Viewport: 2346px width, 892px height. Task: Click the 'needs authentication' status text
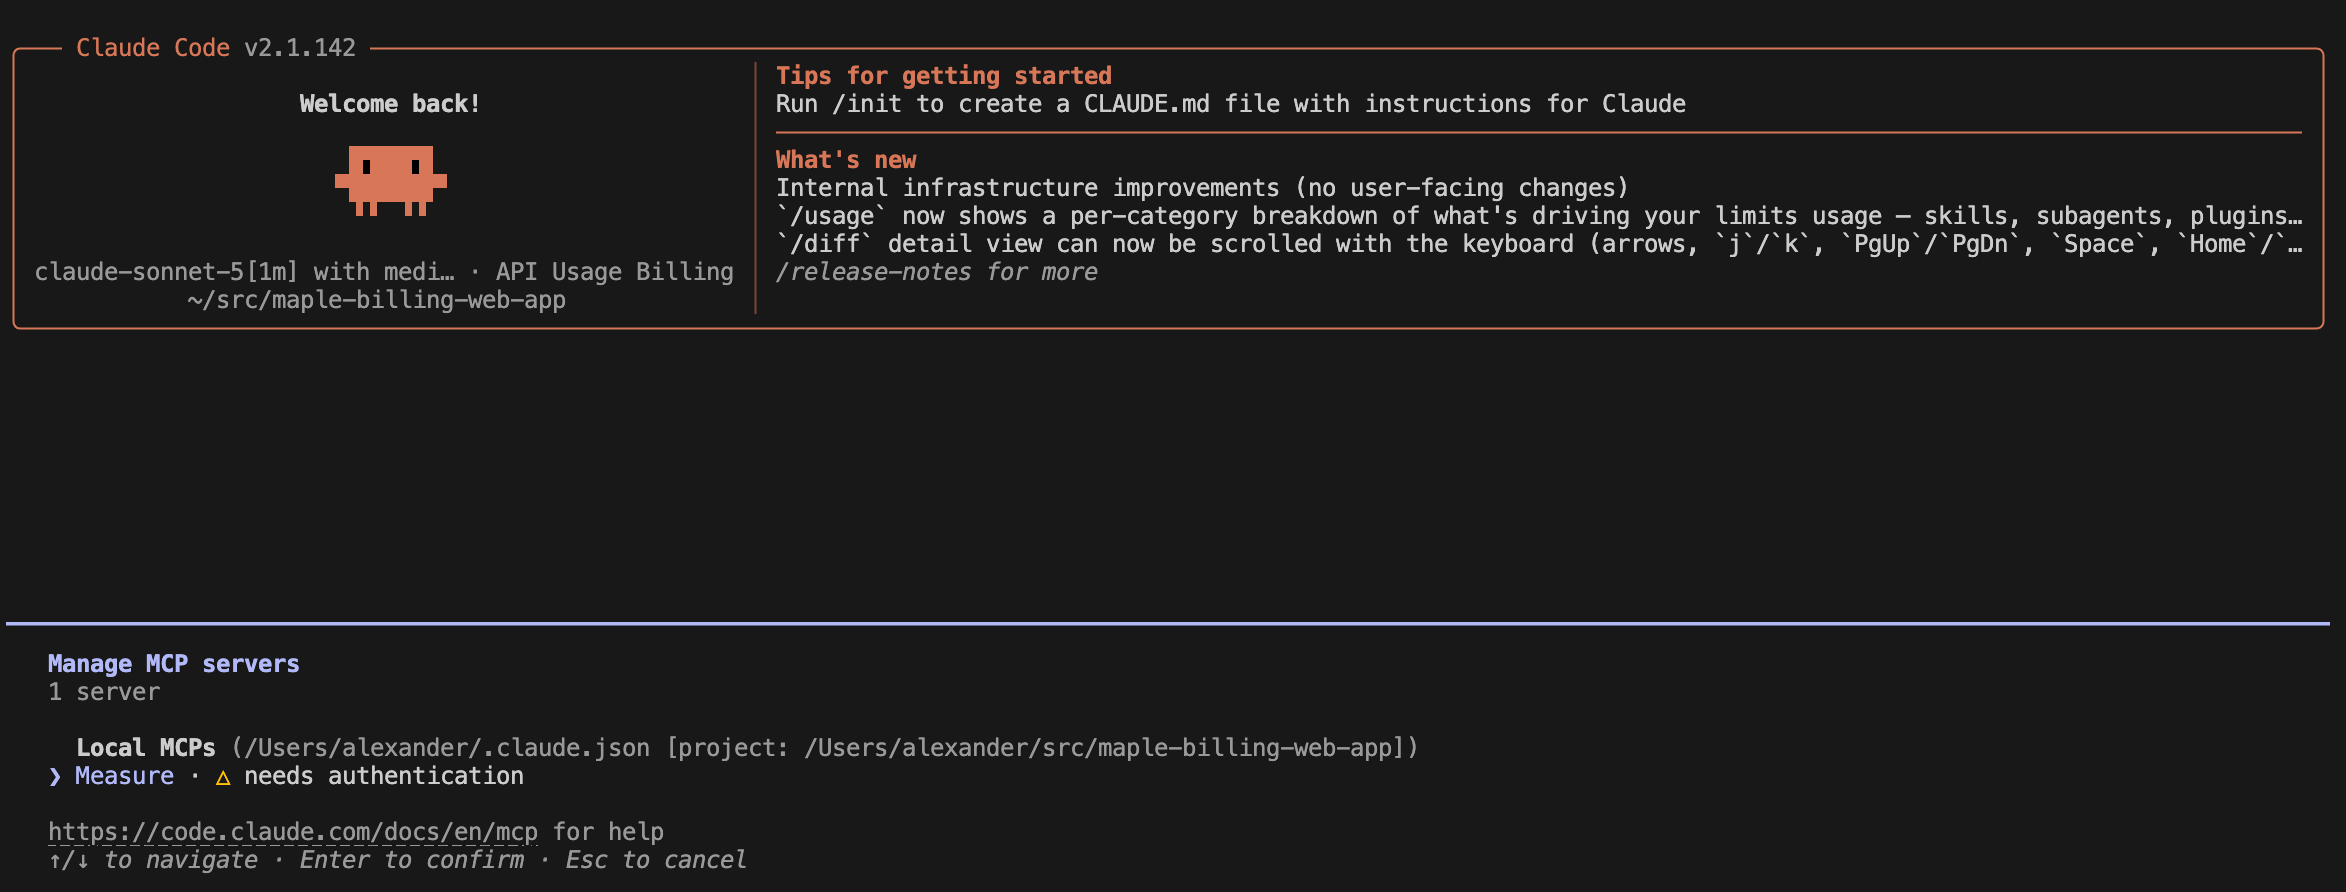(384, 776)
